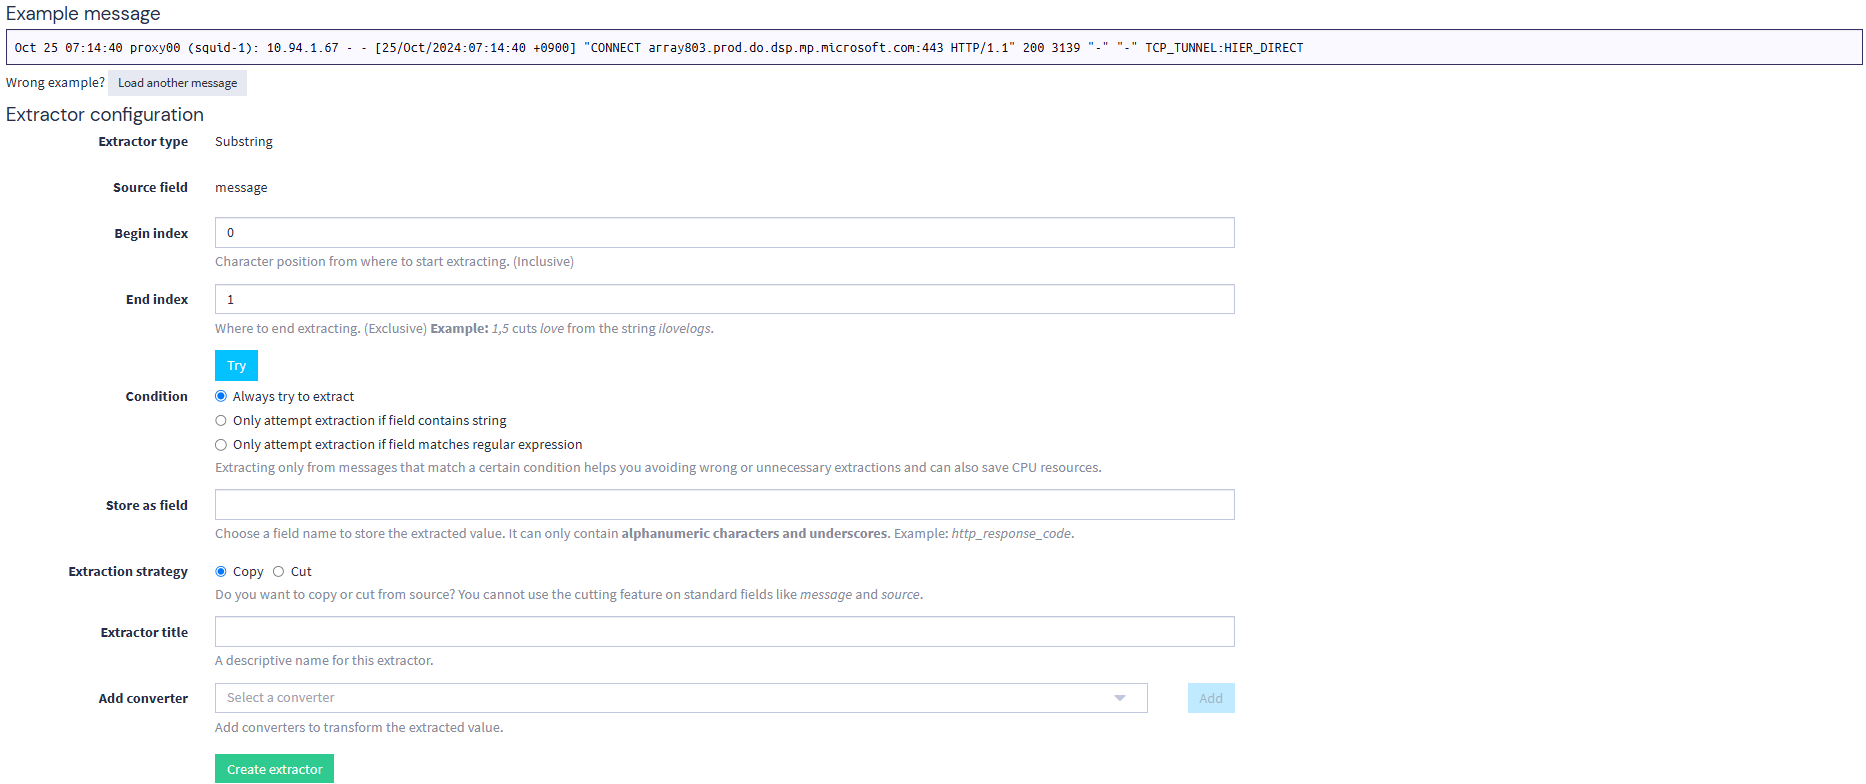Click the green Create extractor button
The height and width of the screenshot is (784, 1866).
[x=274, y=769]
